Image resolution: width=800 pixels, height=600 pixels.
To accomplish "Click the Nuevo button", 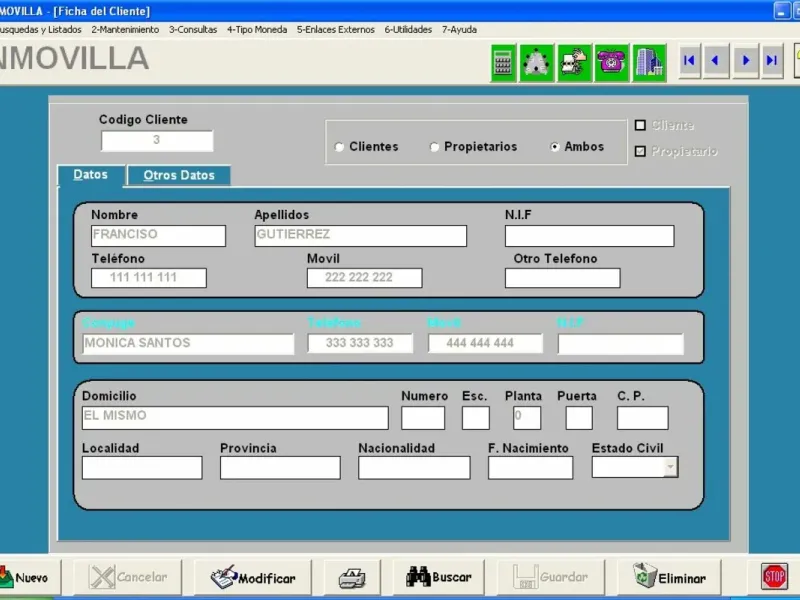I will pos(29,578).
